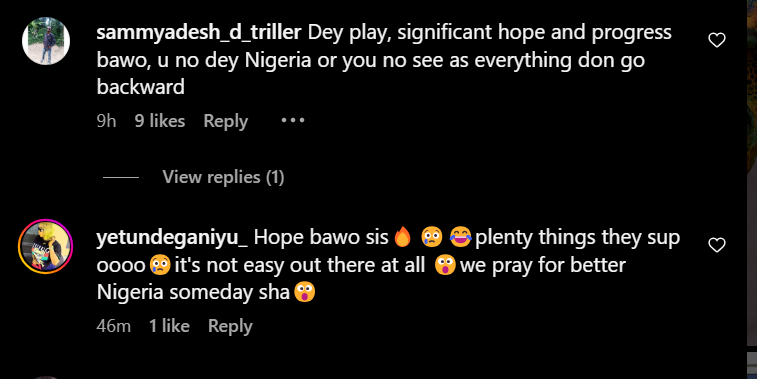Click the line beside View replies

coord(121,177)
